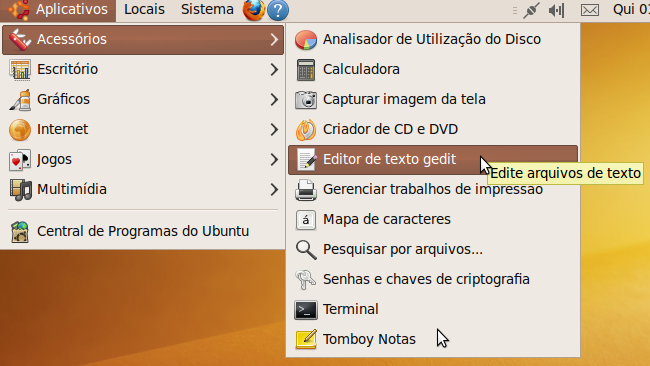Open the mail envelope indicator
Viewport: 650px width, 366px height.
click(x=589, y=10)
